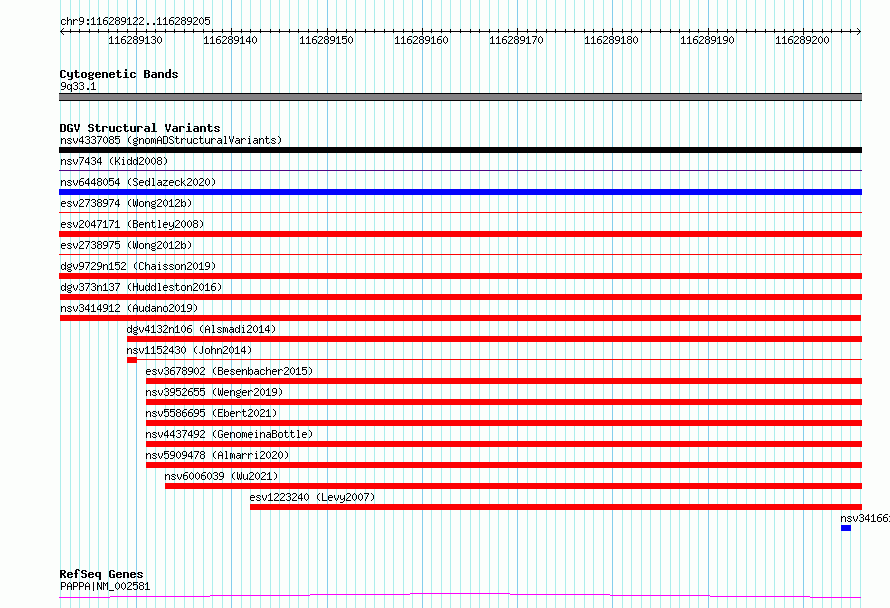Click the nsv5586695 (Ebert2021) label
This screenshot has height=608, width=890.
point(211,413)
